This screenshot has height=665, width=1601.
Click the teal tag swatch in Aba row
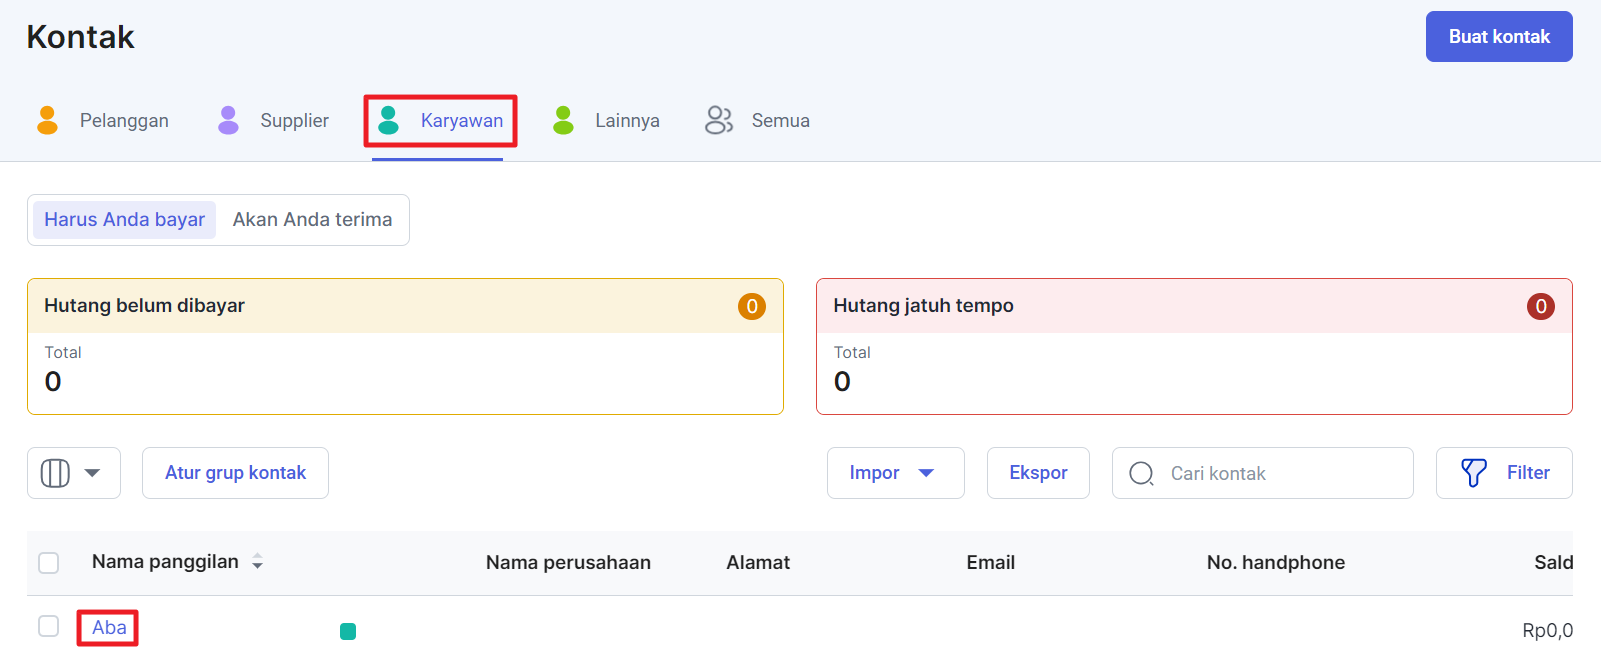348,631
